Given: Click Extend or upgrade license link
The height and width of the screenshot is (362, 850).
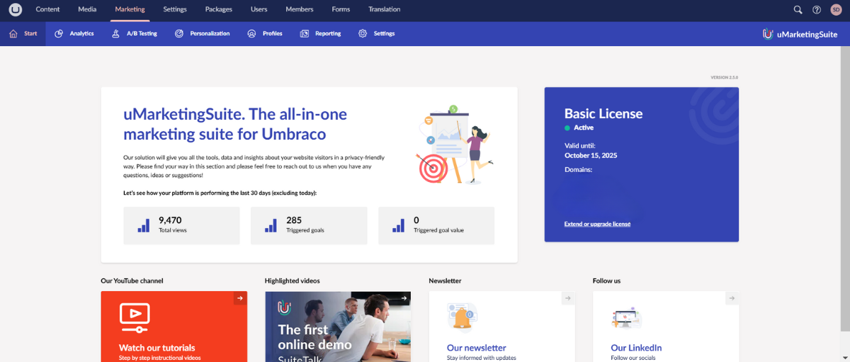Looking at the screenshot, I should click(597, 224).
